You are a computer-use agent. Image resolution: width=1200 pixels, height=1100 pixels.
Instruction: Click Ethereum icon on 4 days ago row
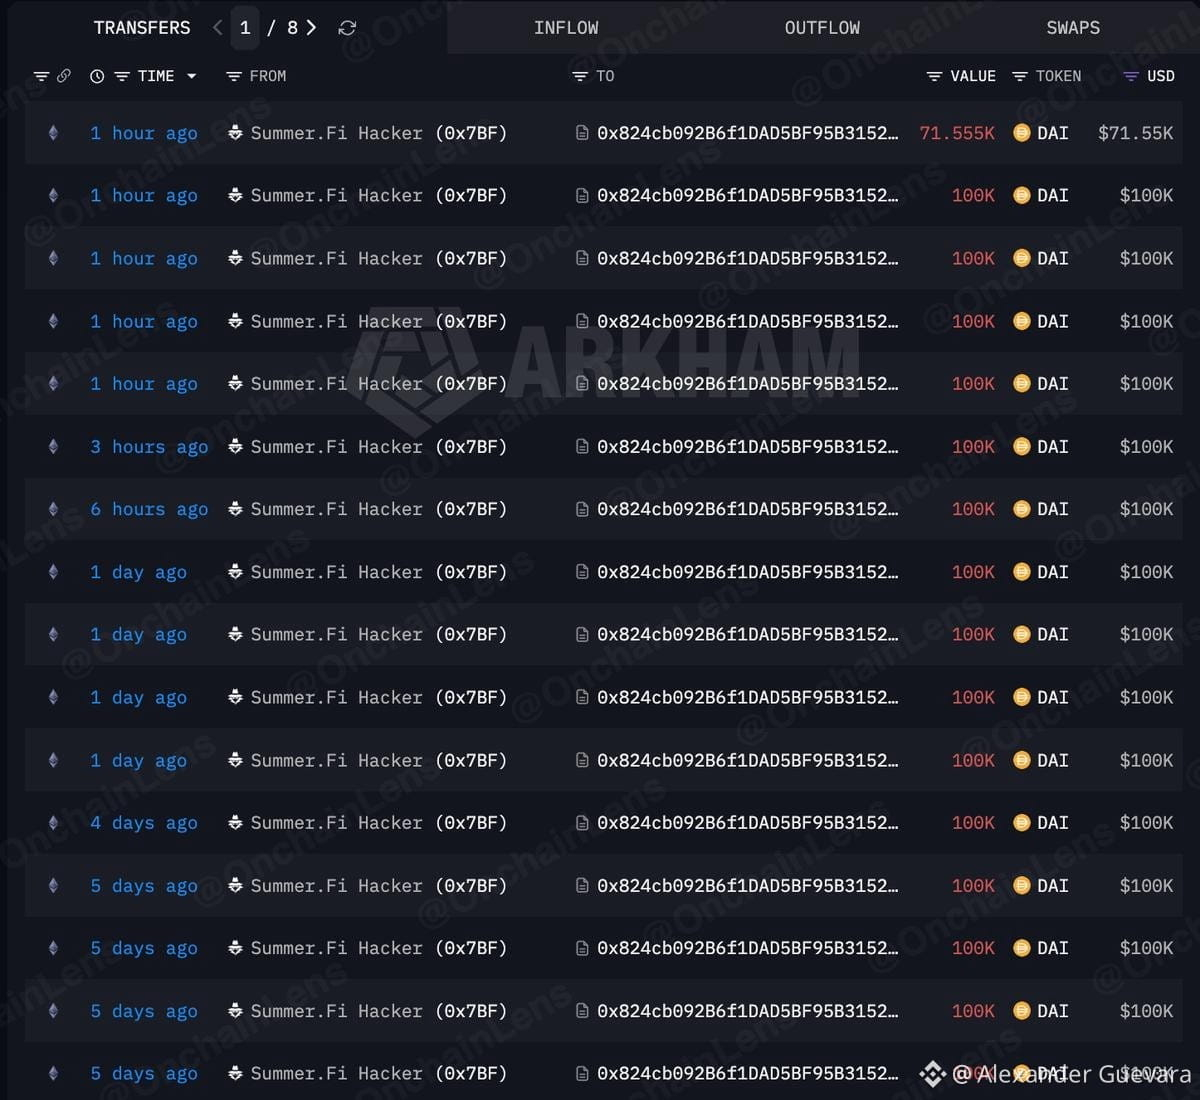[x=53, y=823]
